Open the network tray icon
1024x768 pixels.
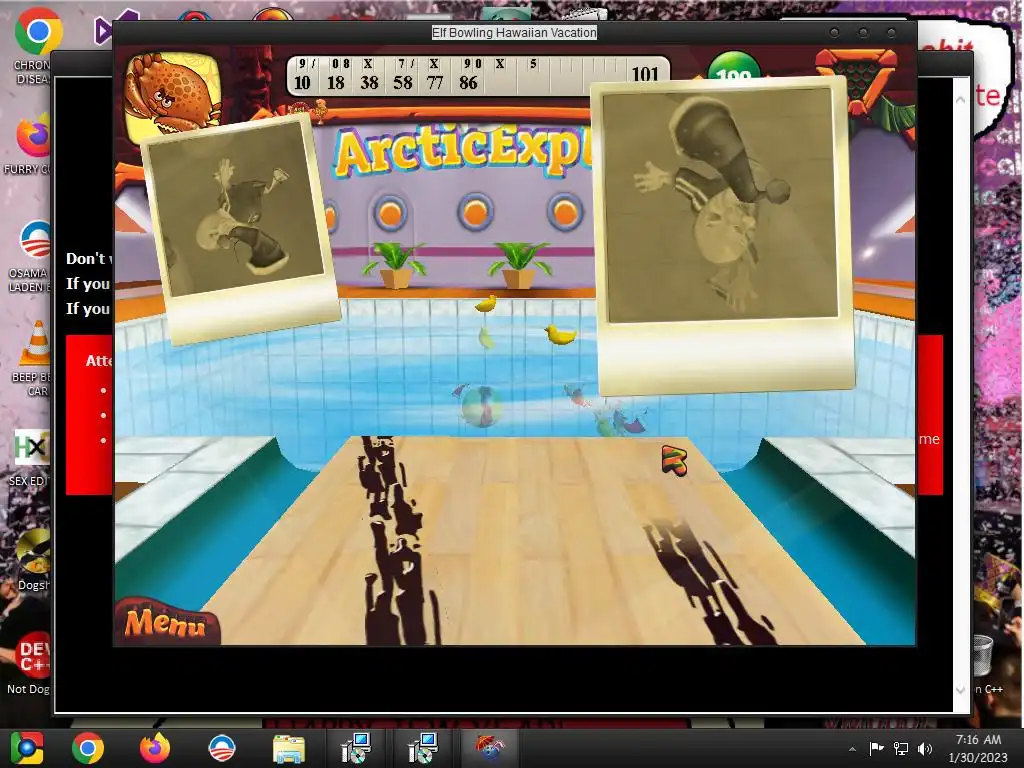pyautogui.click(x=901, y=748)
